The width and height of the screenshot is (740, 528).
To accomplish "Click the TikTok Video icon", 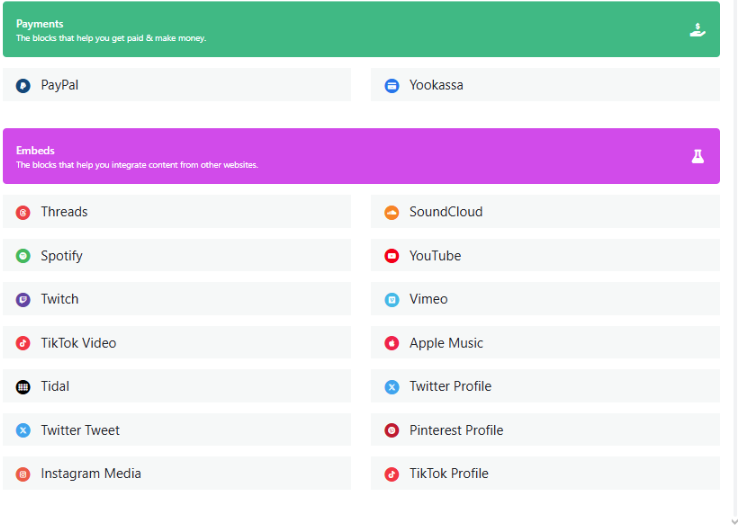I will click(x=23, y=343).
